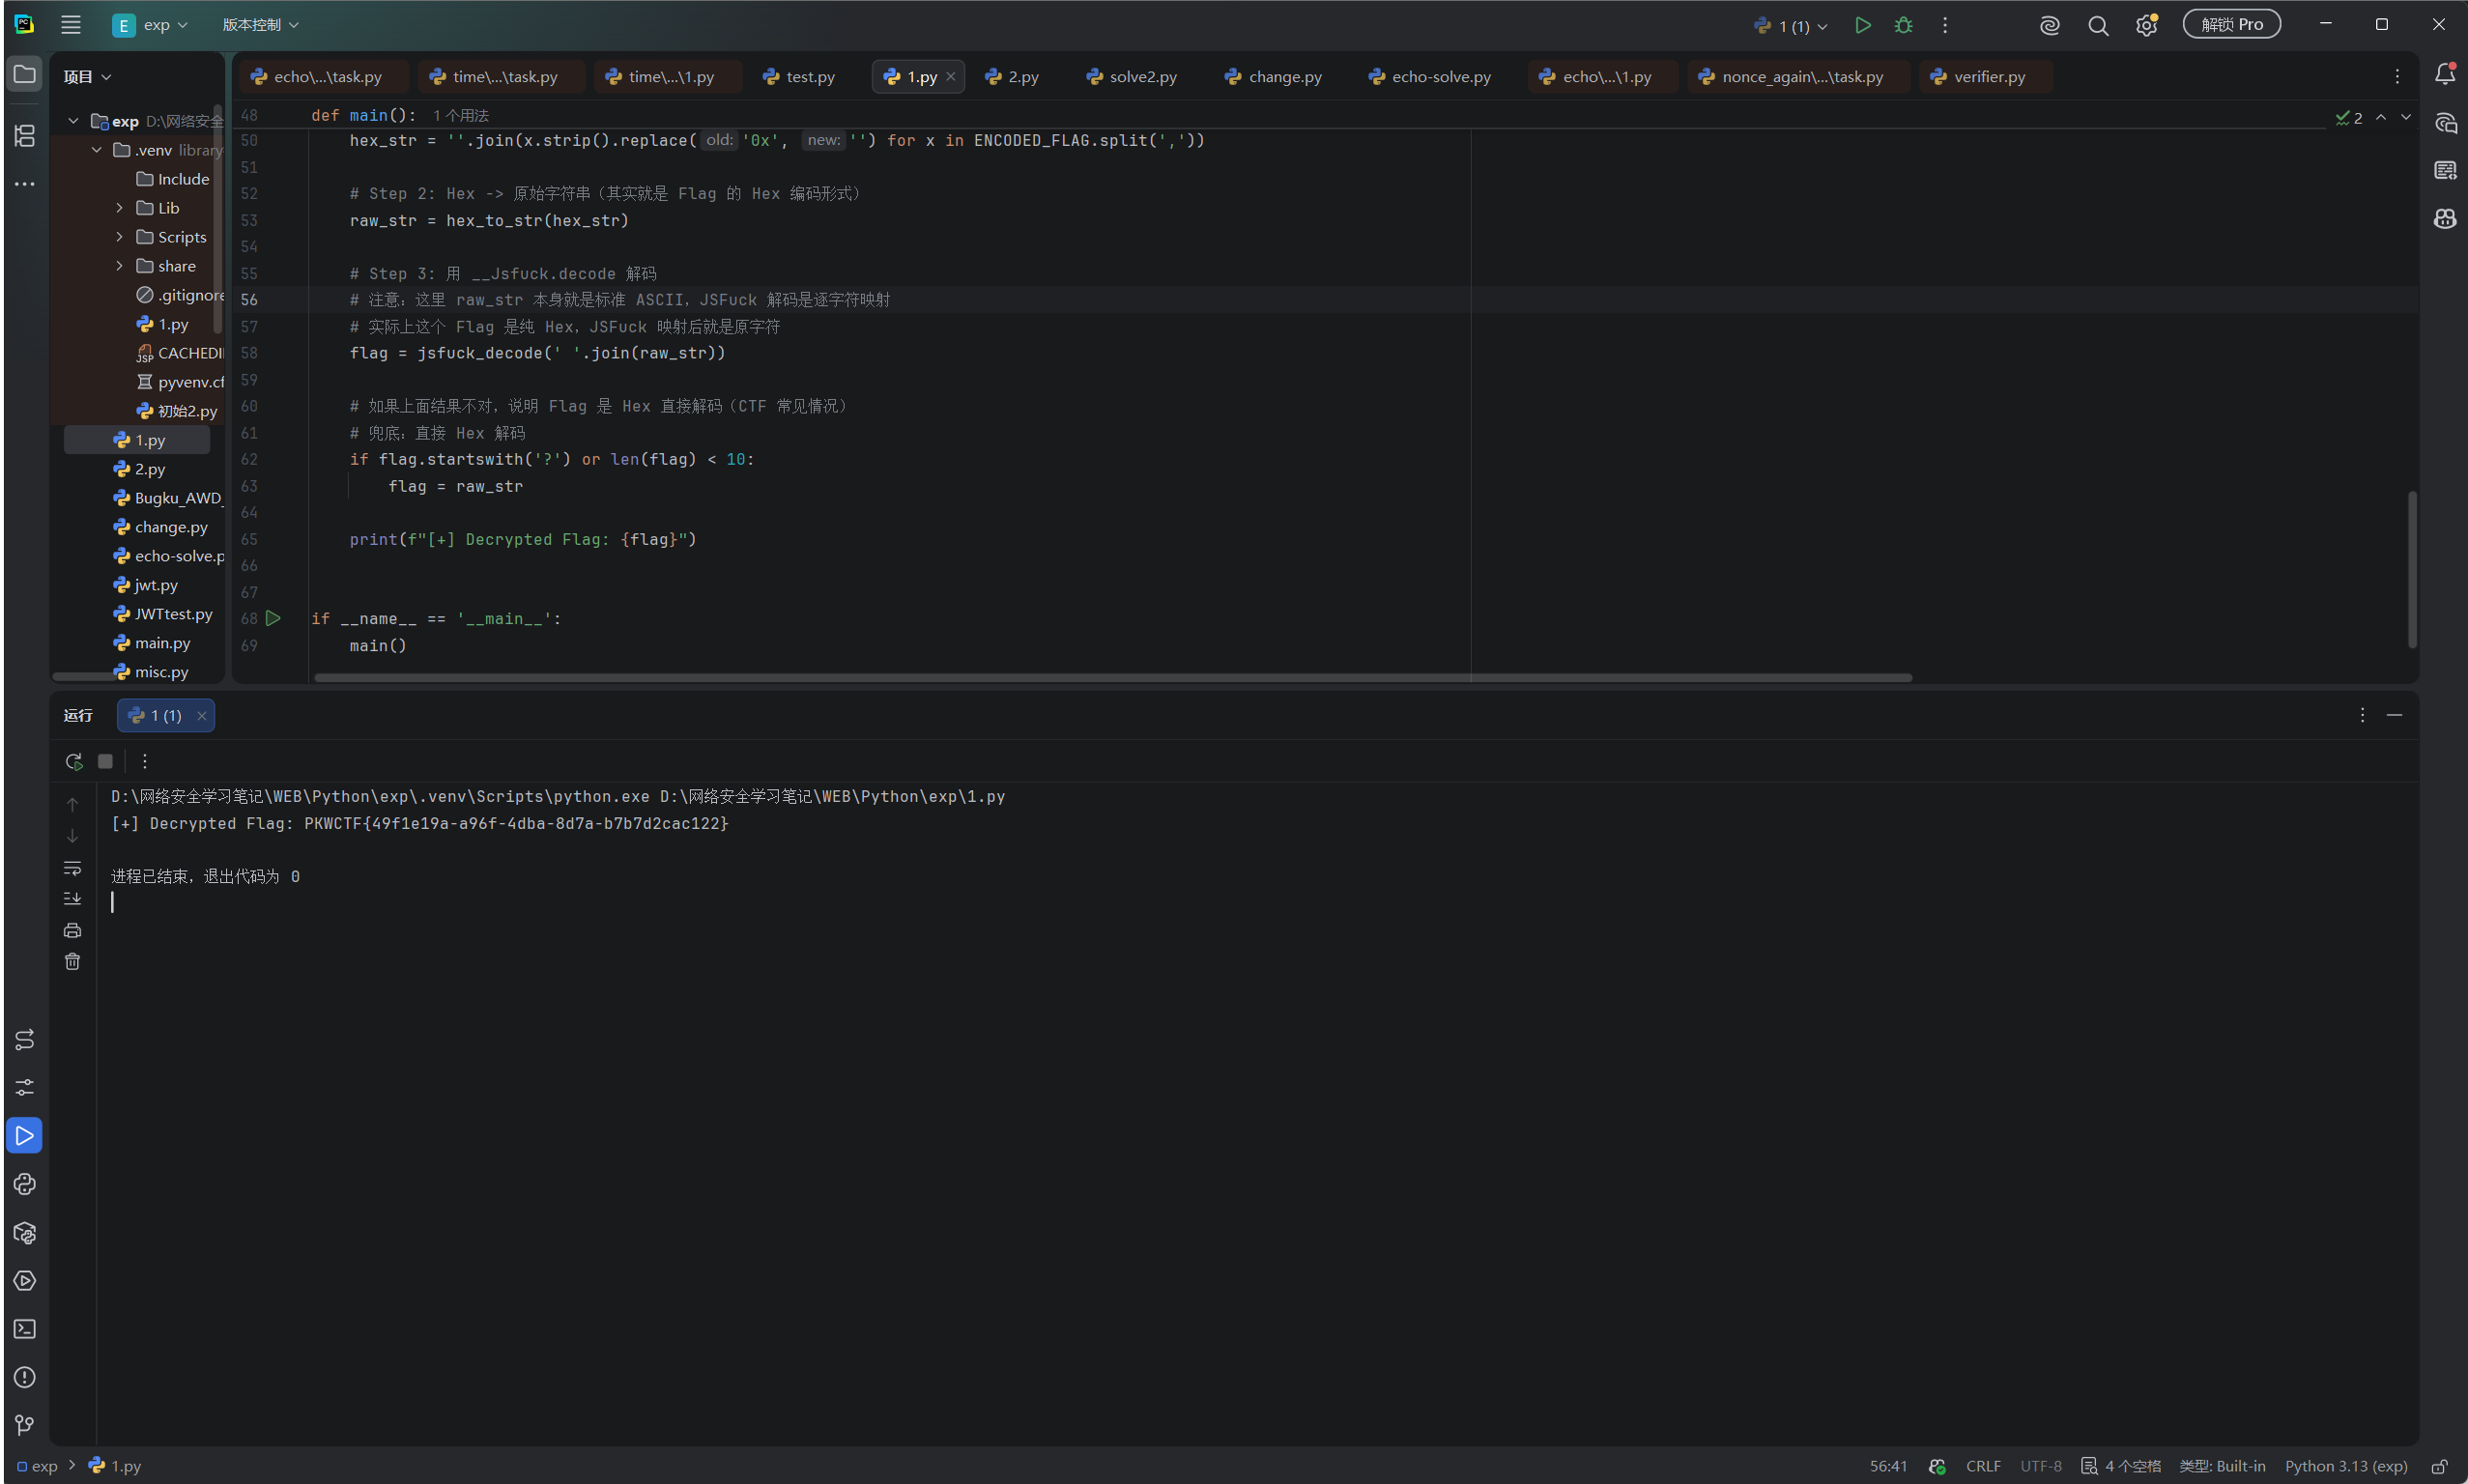Rerun the script in run panel
This screenshot has height=1484, width=2468.
pyautogui.click(x=73, y=761)
